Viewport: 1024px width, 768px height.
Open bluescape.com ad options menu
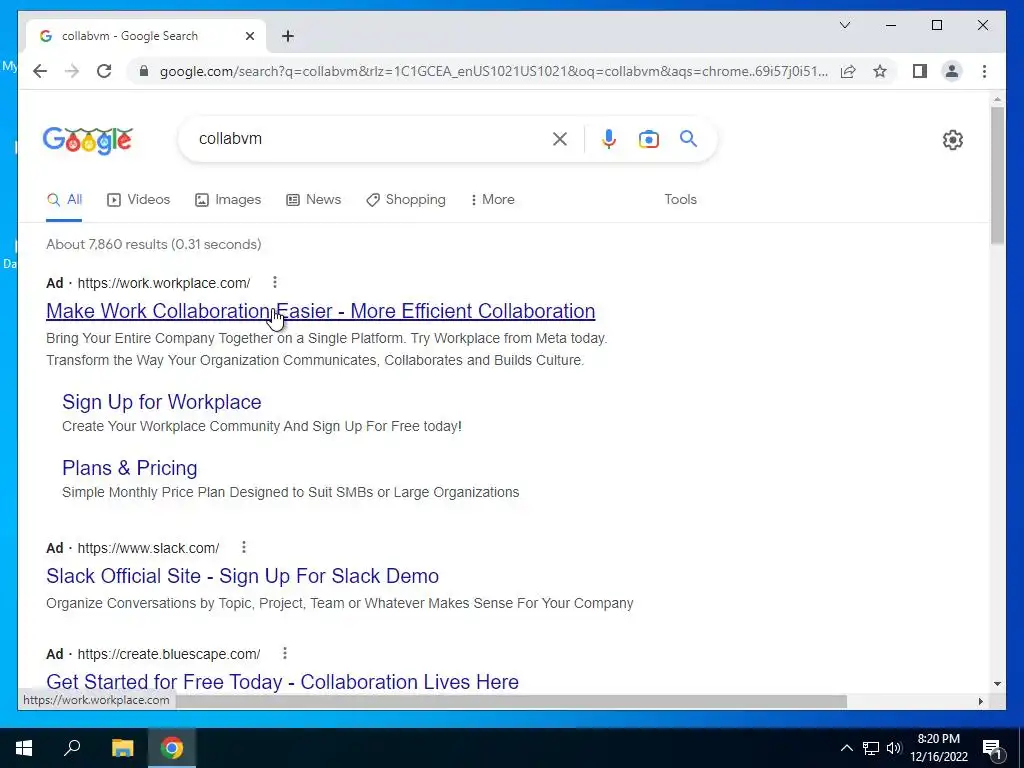tap(284, 653)
